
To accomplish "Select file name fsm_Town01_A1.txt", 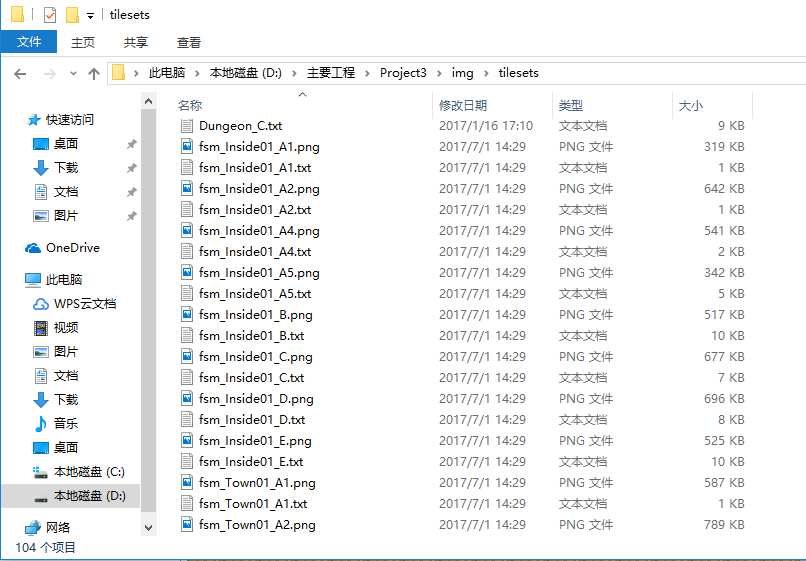I will (x=253, y=504).
